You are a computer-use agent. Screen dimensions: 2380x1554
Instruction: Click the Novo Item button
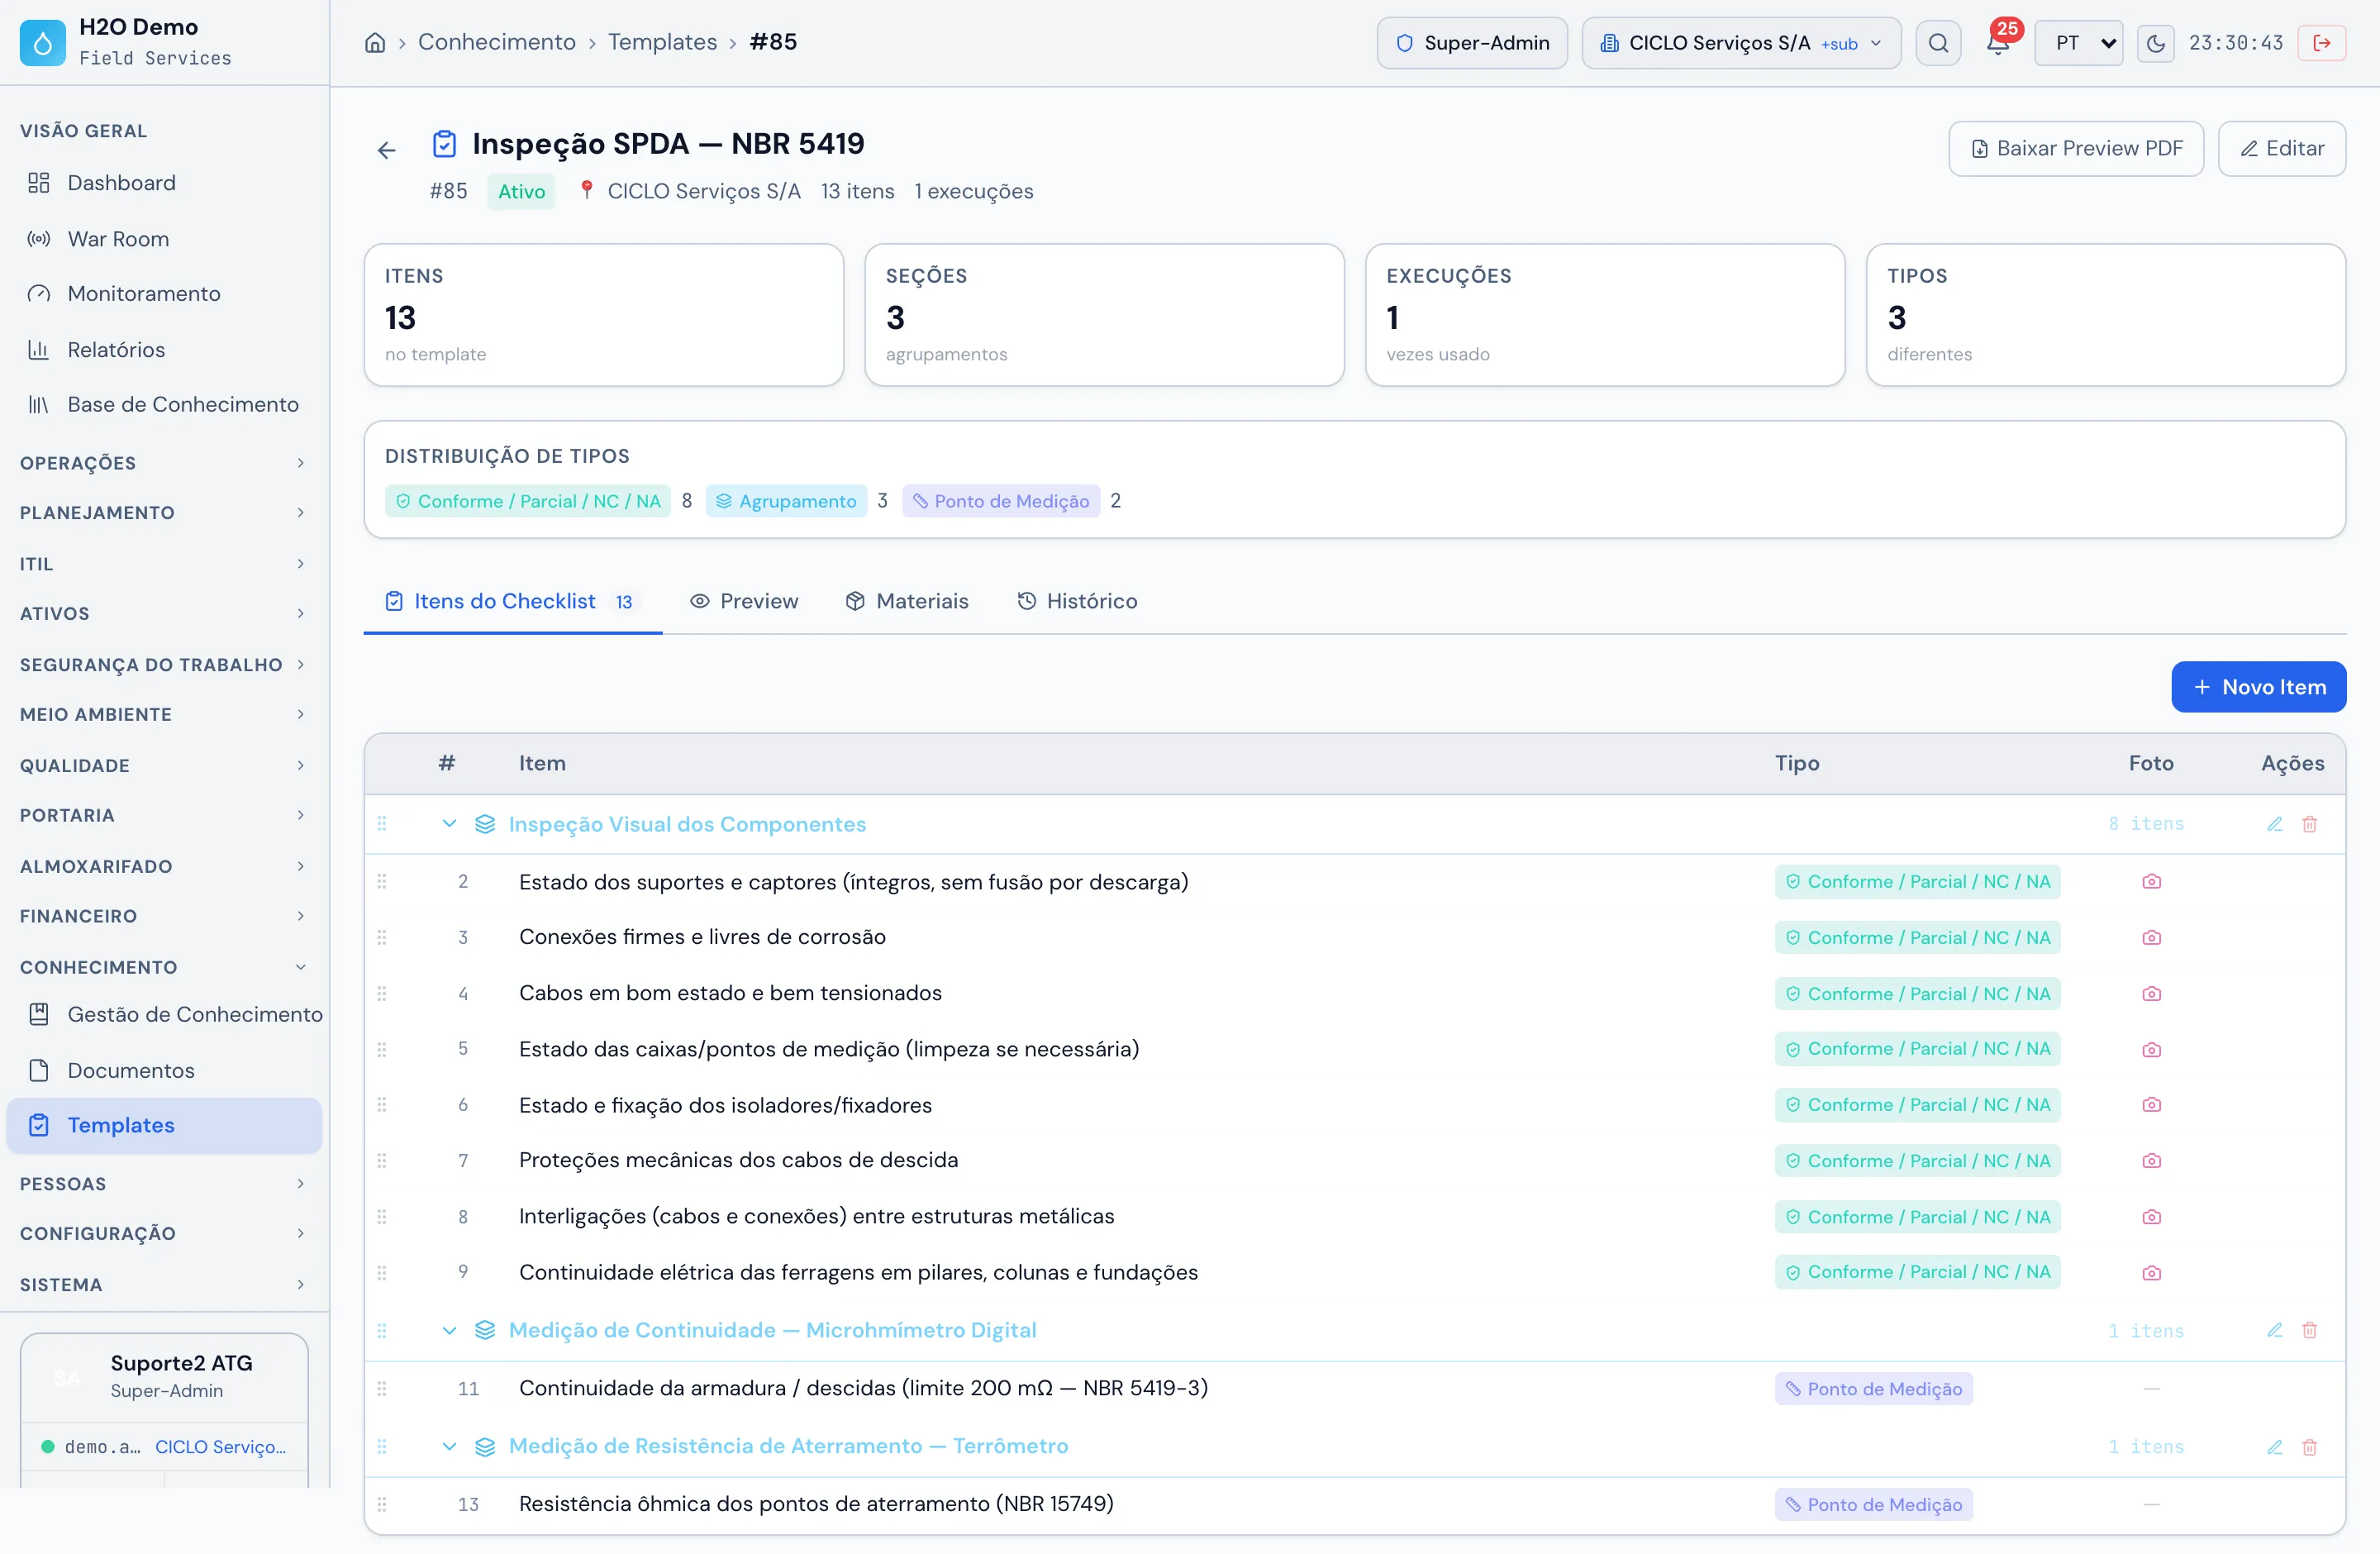[2259, 687]
